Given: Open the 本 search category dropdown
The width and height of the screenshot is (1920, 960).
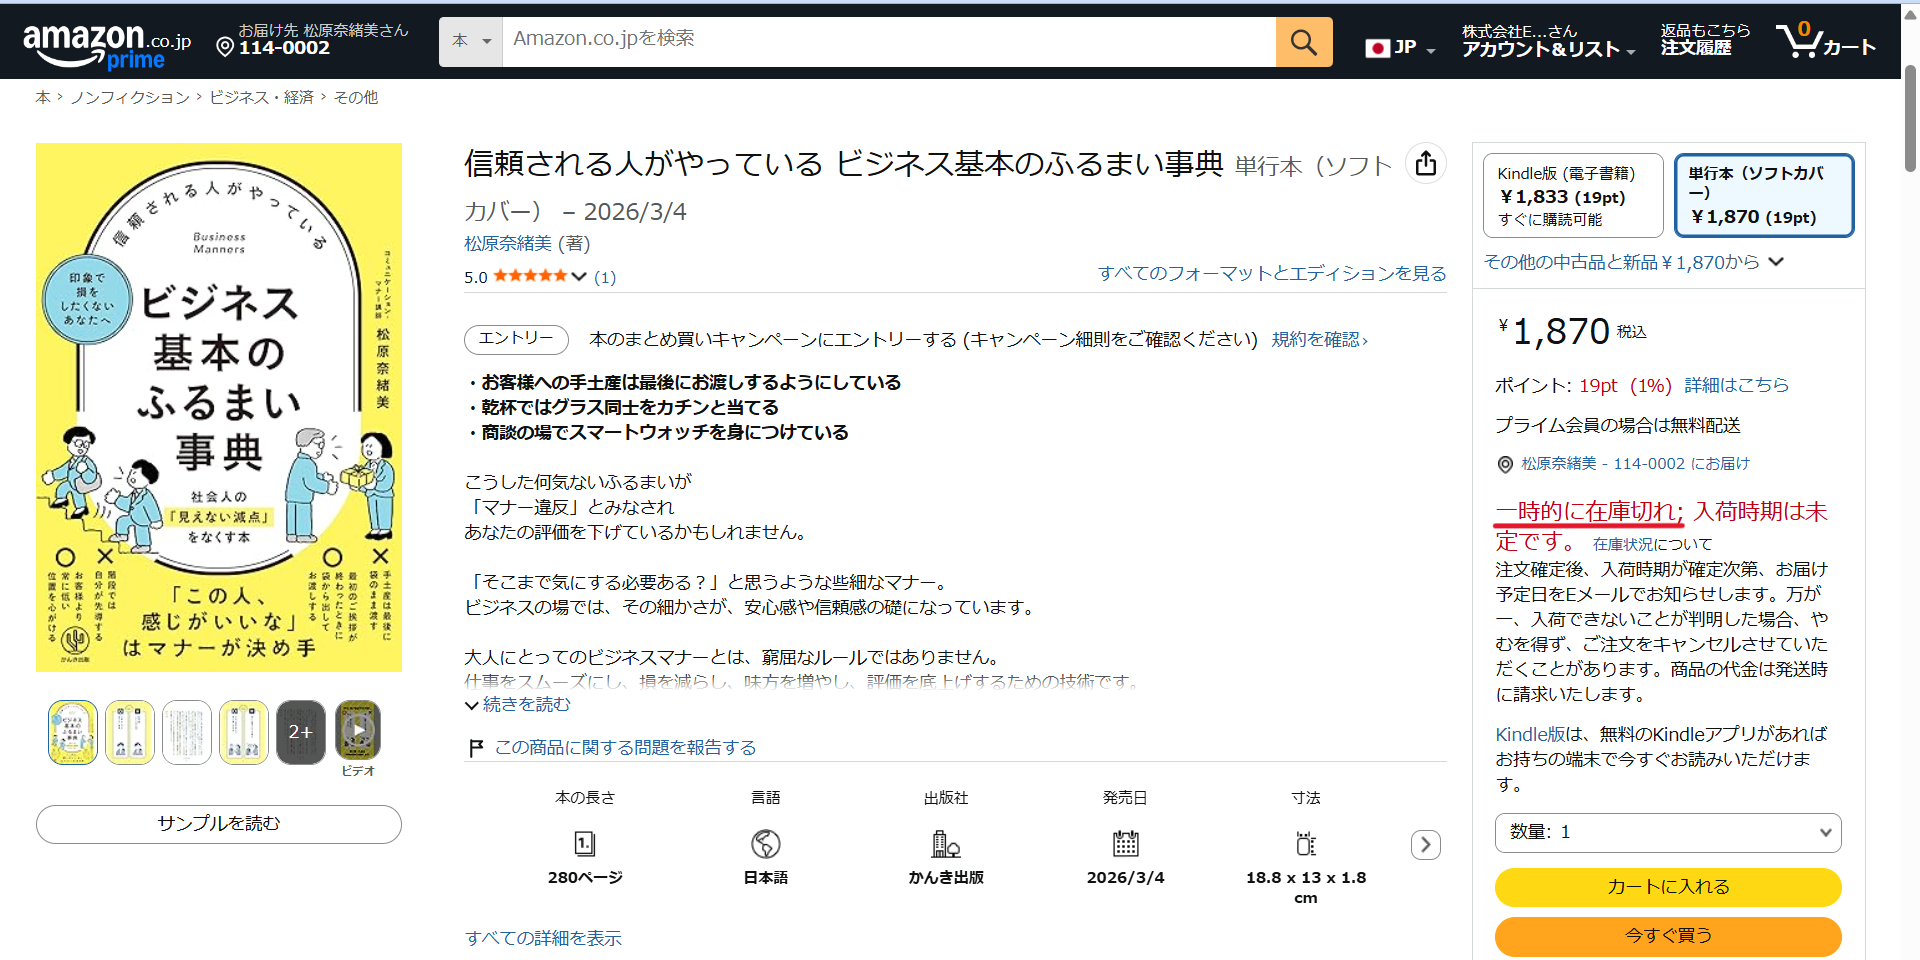Looking at the screenshot, I should tap(470, 42).
